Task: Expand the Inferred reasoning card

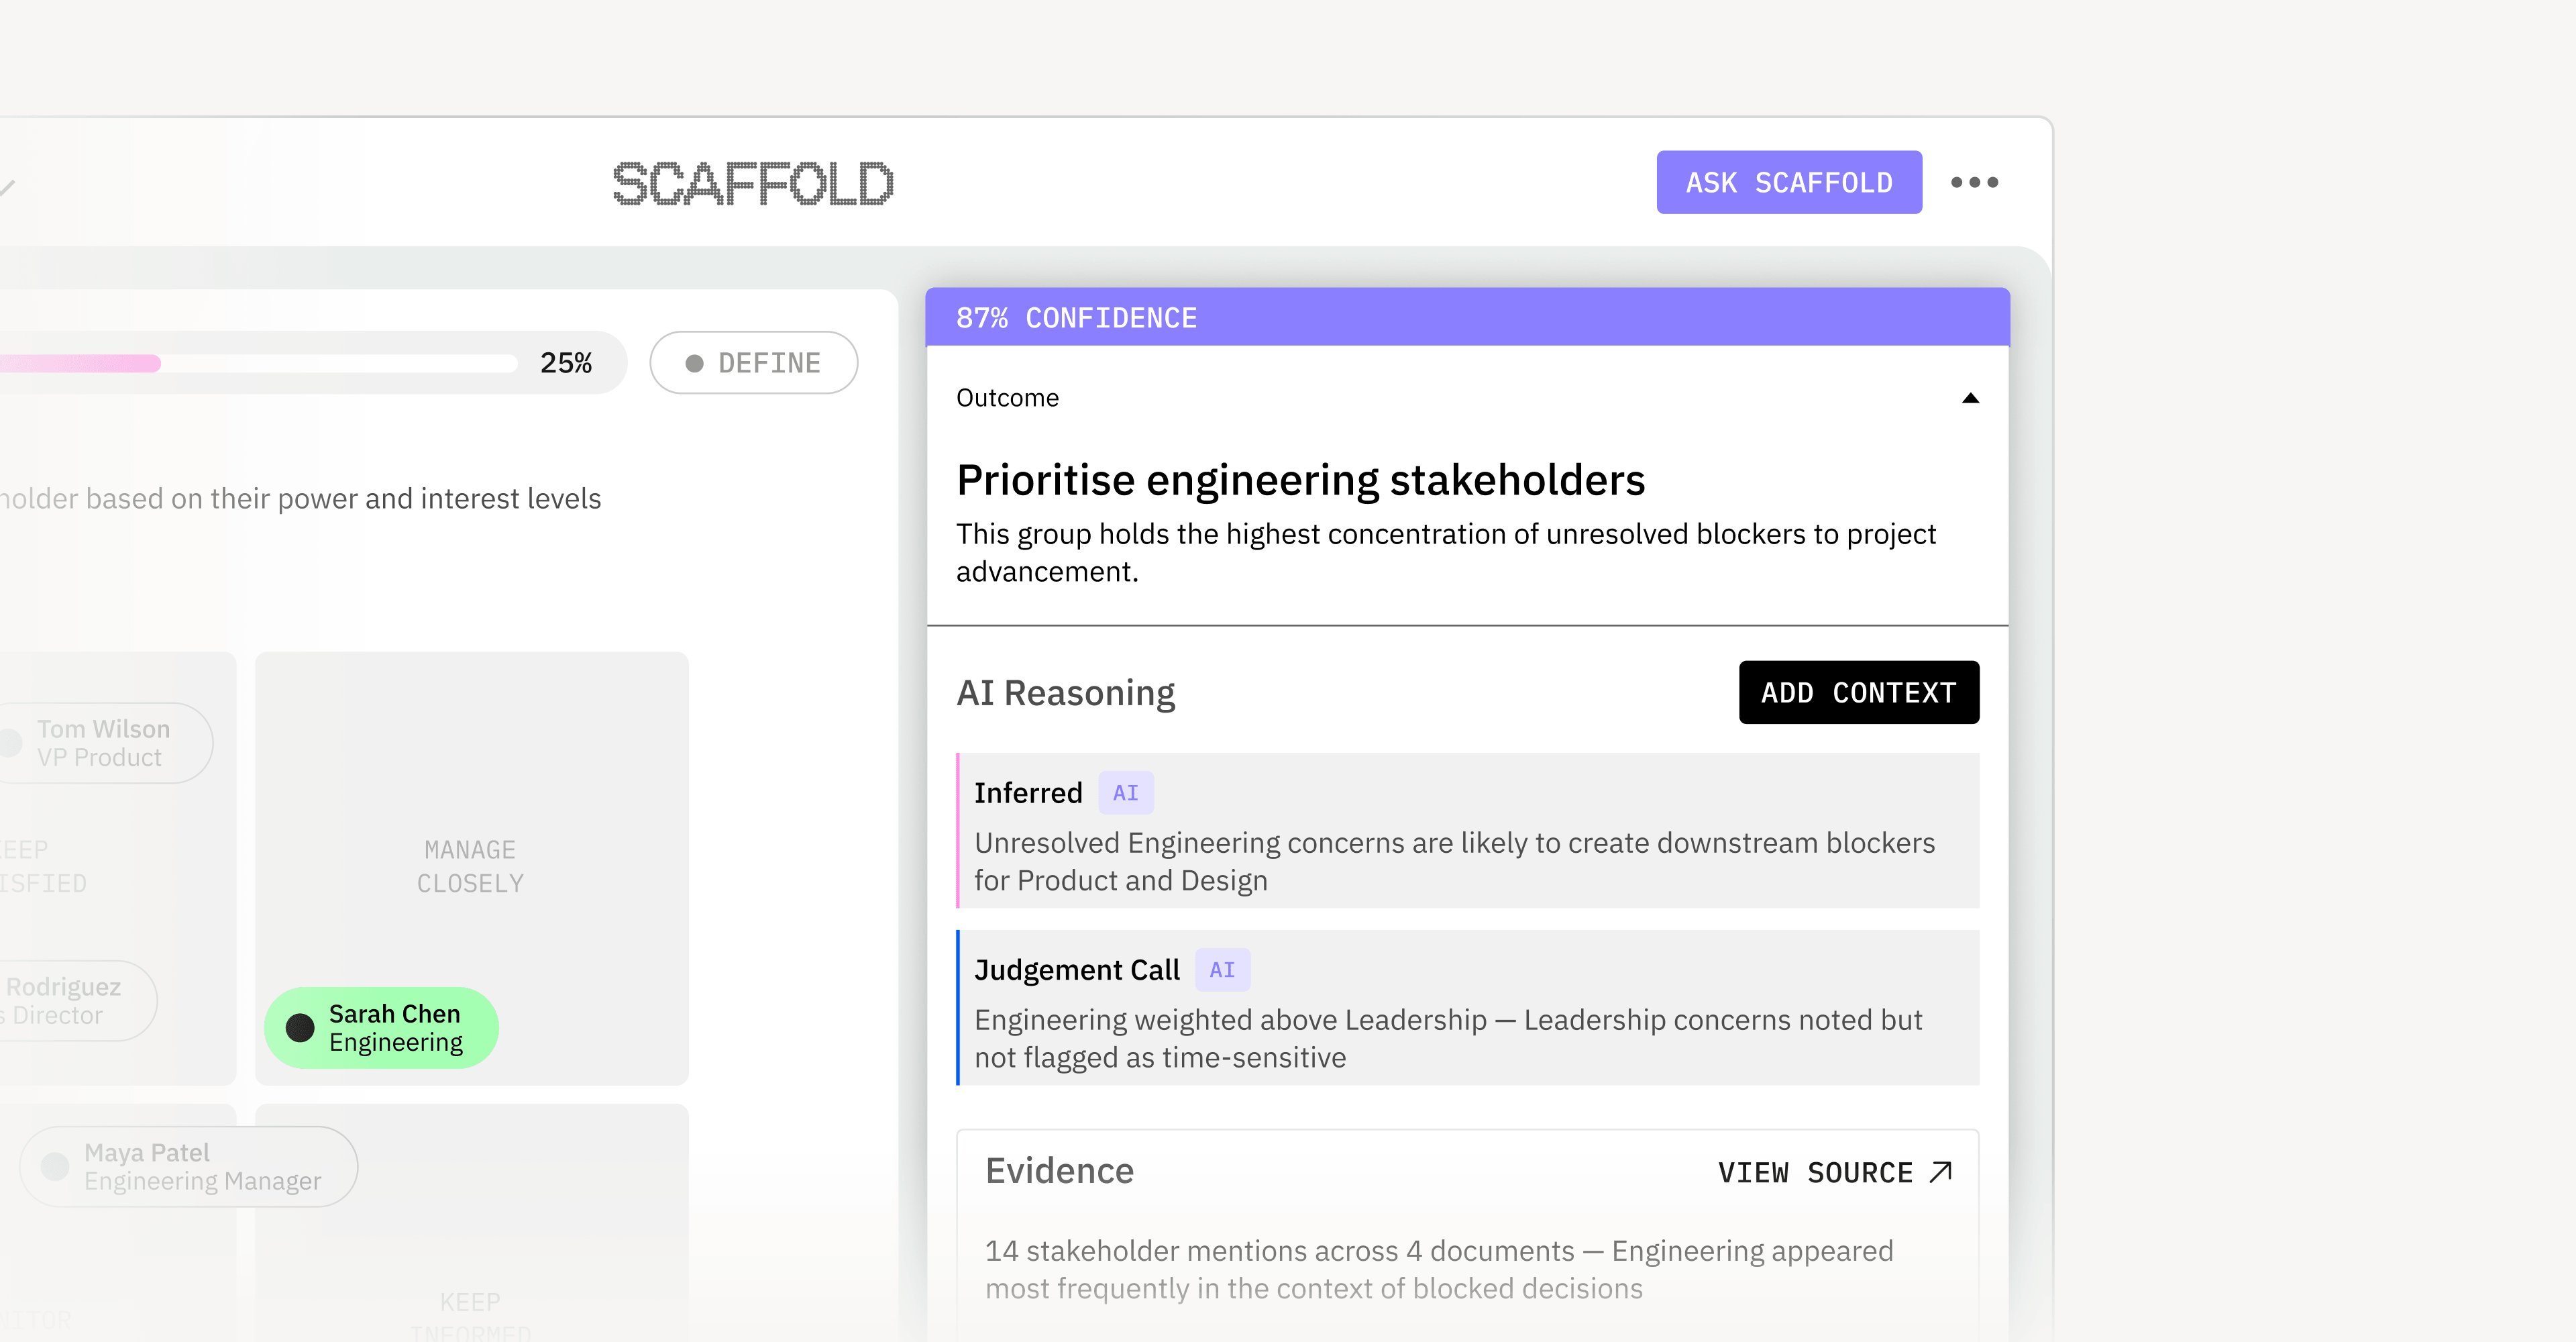Action: coord(1467,831)
